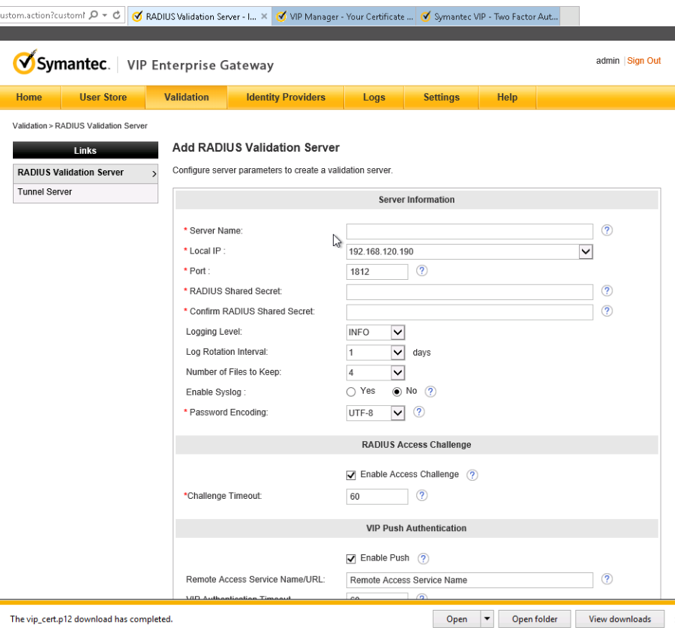This screenshot has width=675, height=634.
Task: Focus the Port input field
Action: click(377, 272)
